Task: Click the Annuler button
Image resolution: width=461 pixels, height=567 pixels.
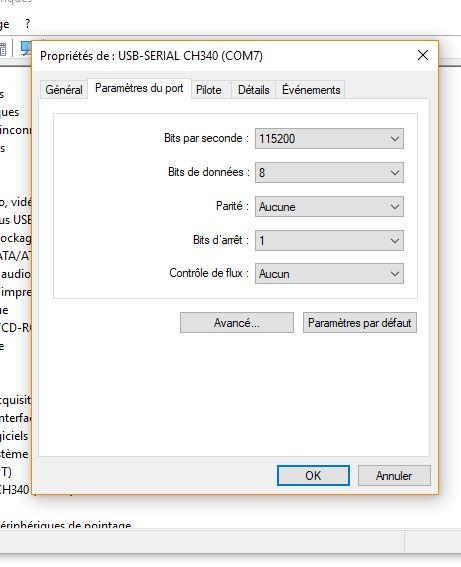Action: pos(394,476)
